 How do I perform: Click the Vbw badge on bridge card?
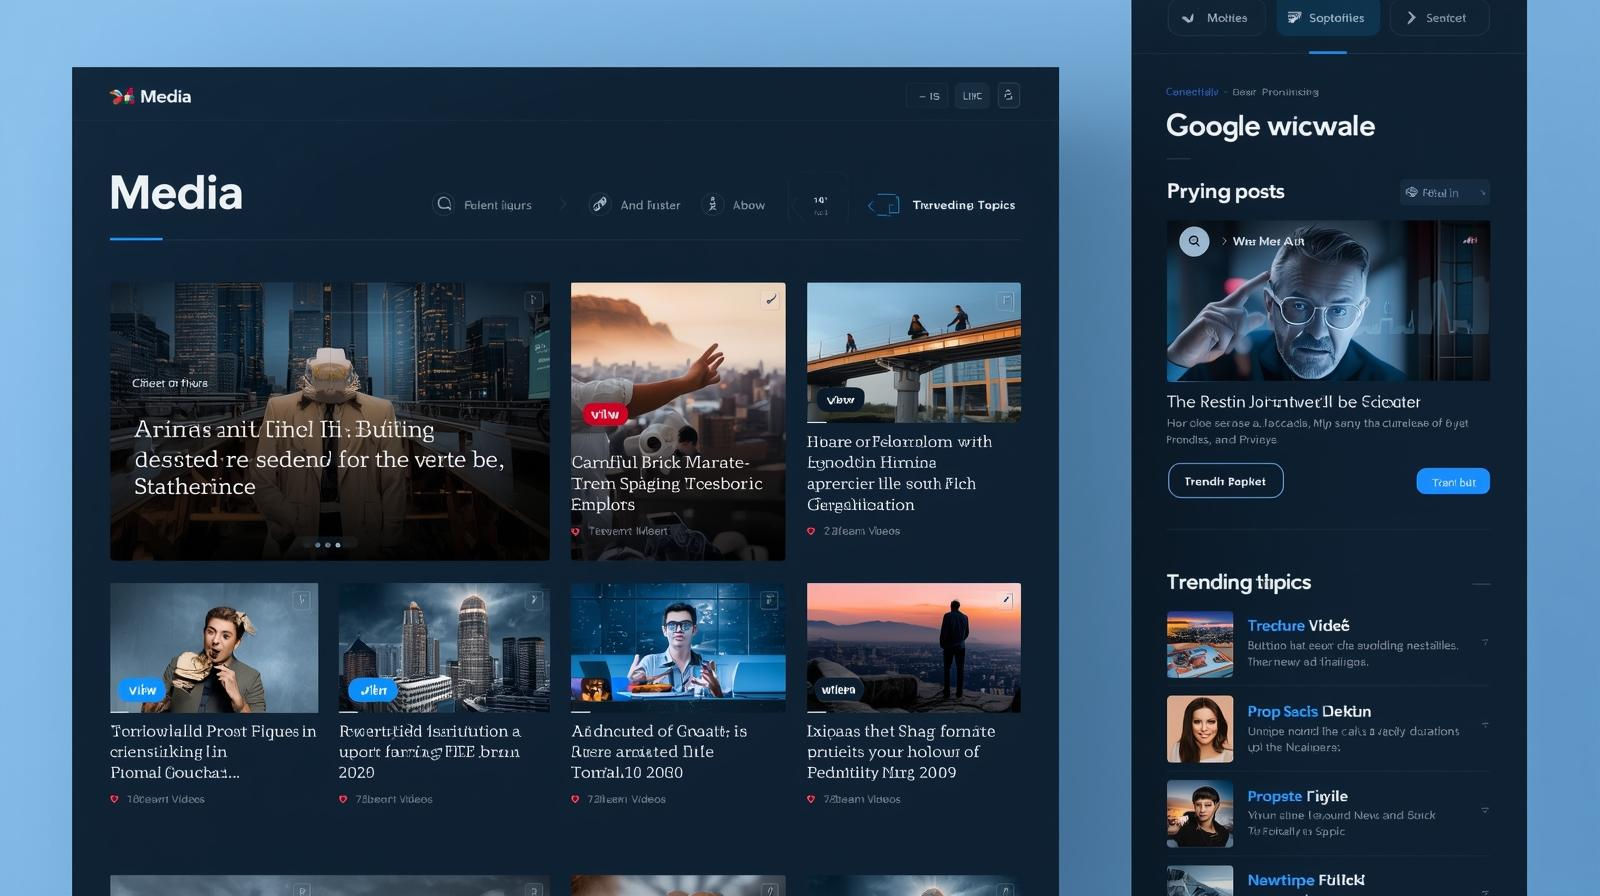(840, 400)
